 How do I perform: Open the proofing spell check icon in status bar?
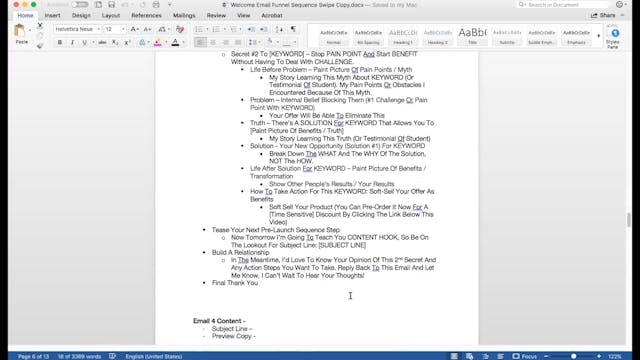pos(112,356)
